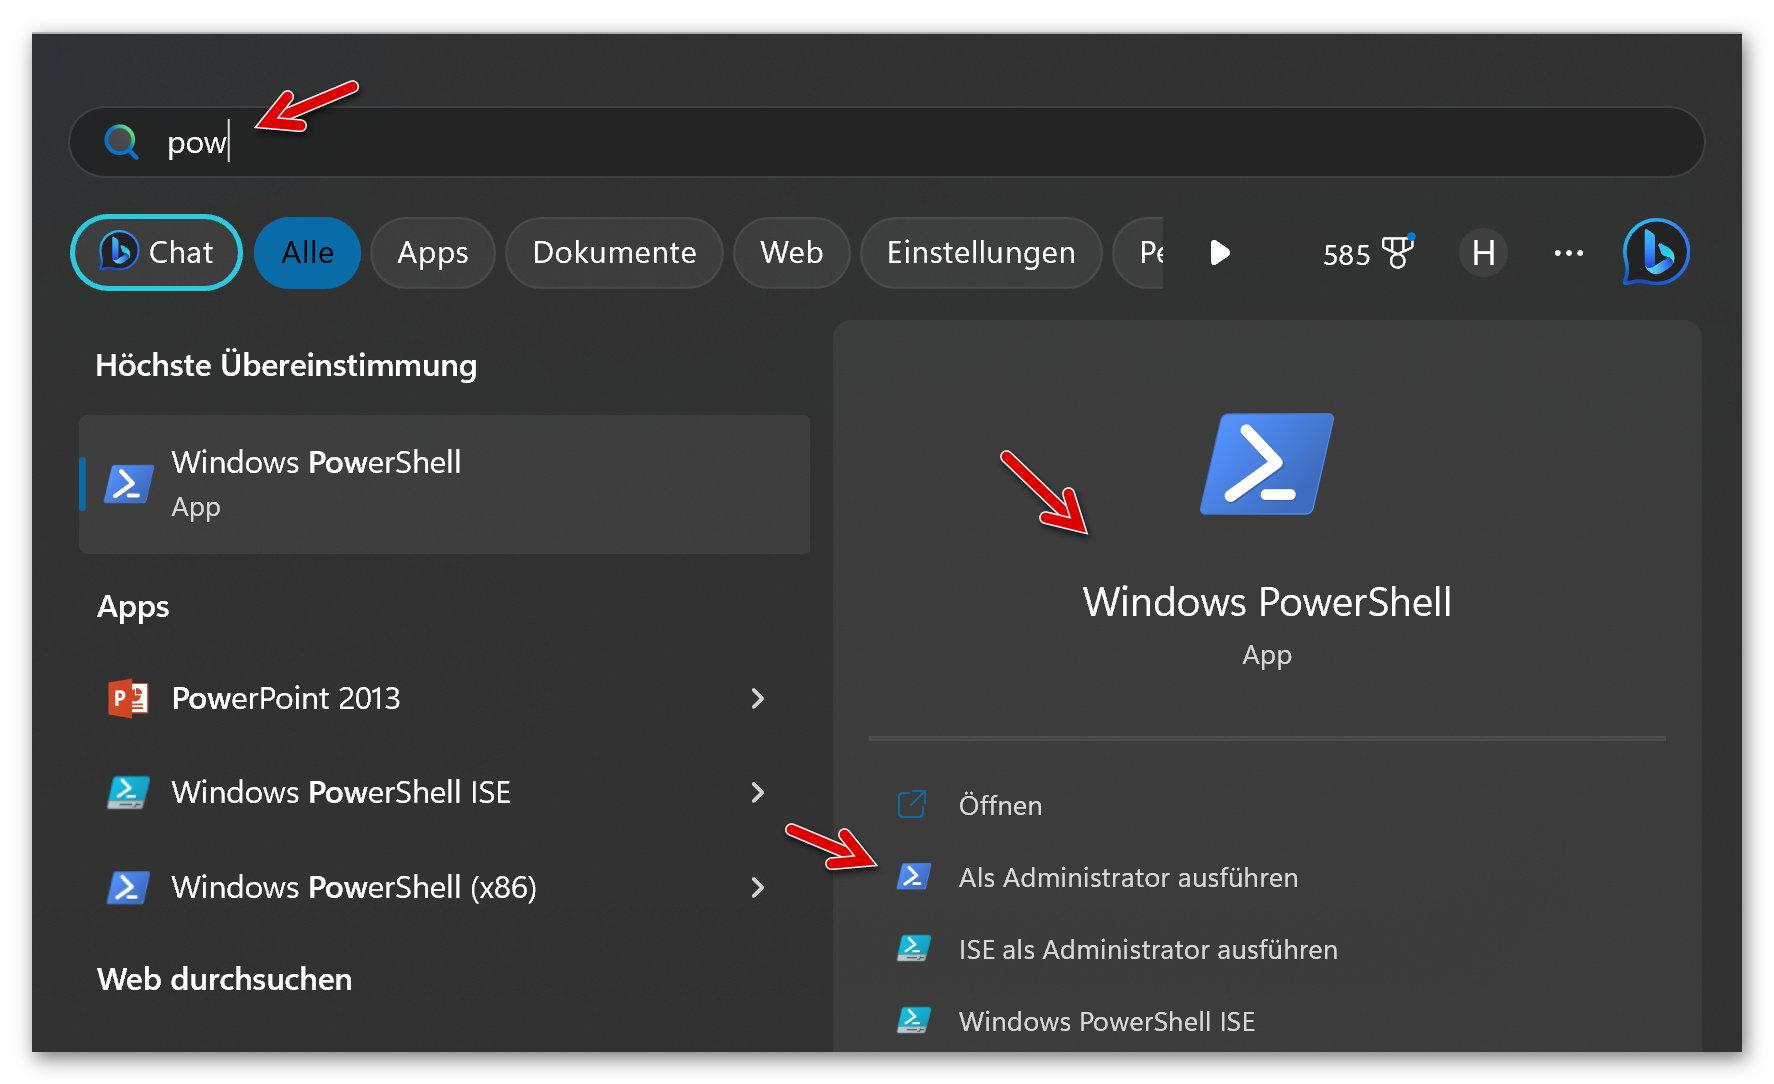Open the three-dots more options menu
Image resolution: width=1774 pixels, height=1084 pixels.
coord(1568,253)
